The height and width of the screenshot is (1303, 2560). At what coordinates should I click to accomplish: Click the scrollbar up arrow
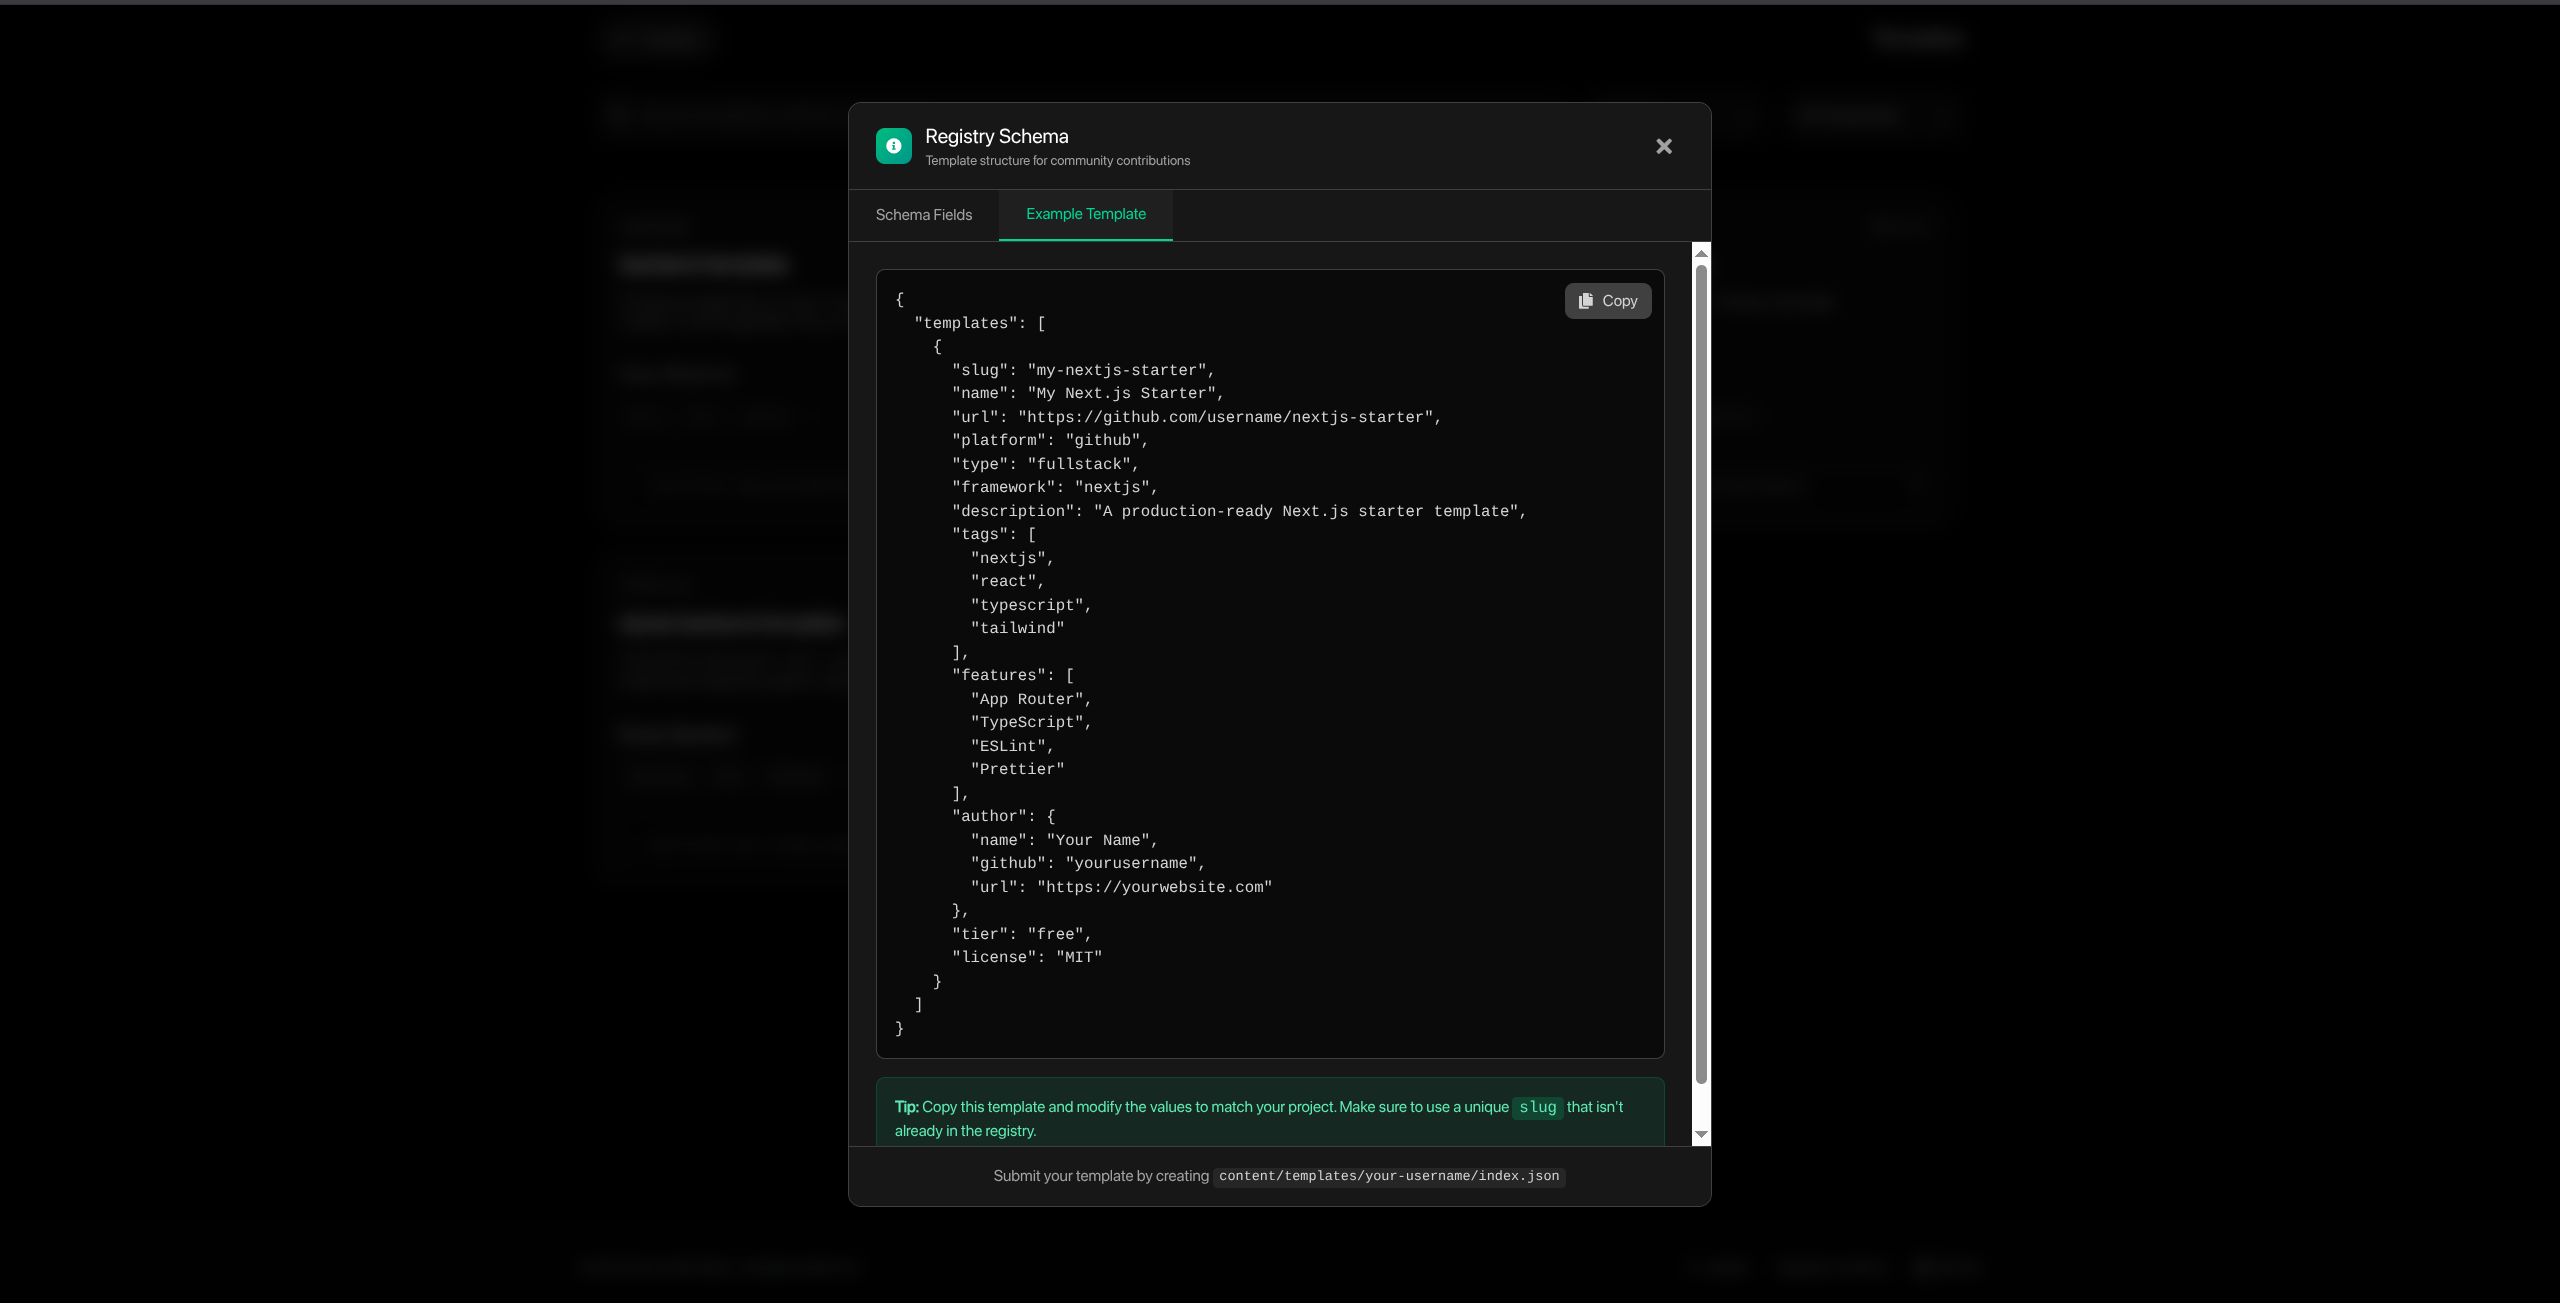[x=1701, y=253]
